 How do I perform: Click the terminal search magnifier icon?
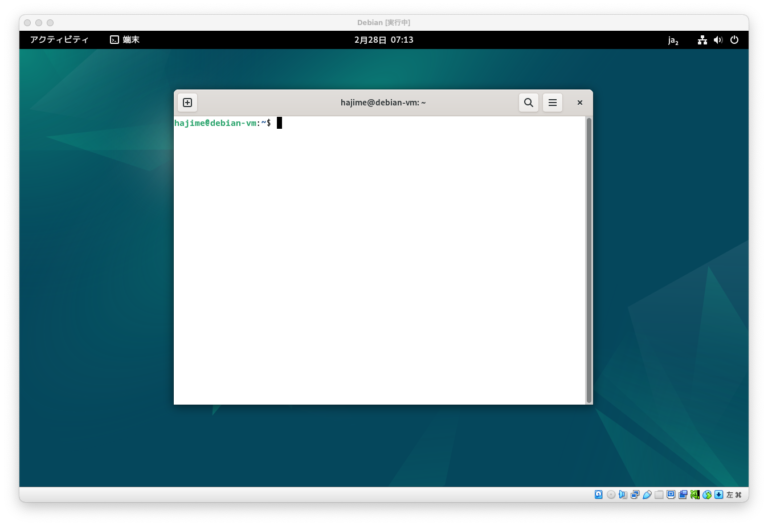pyautogui.click(x=528, y=102)
